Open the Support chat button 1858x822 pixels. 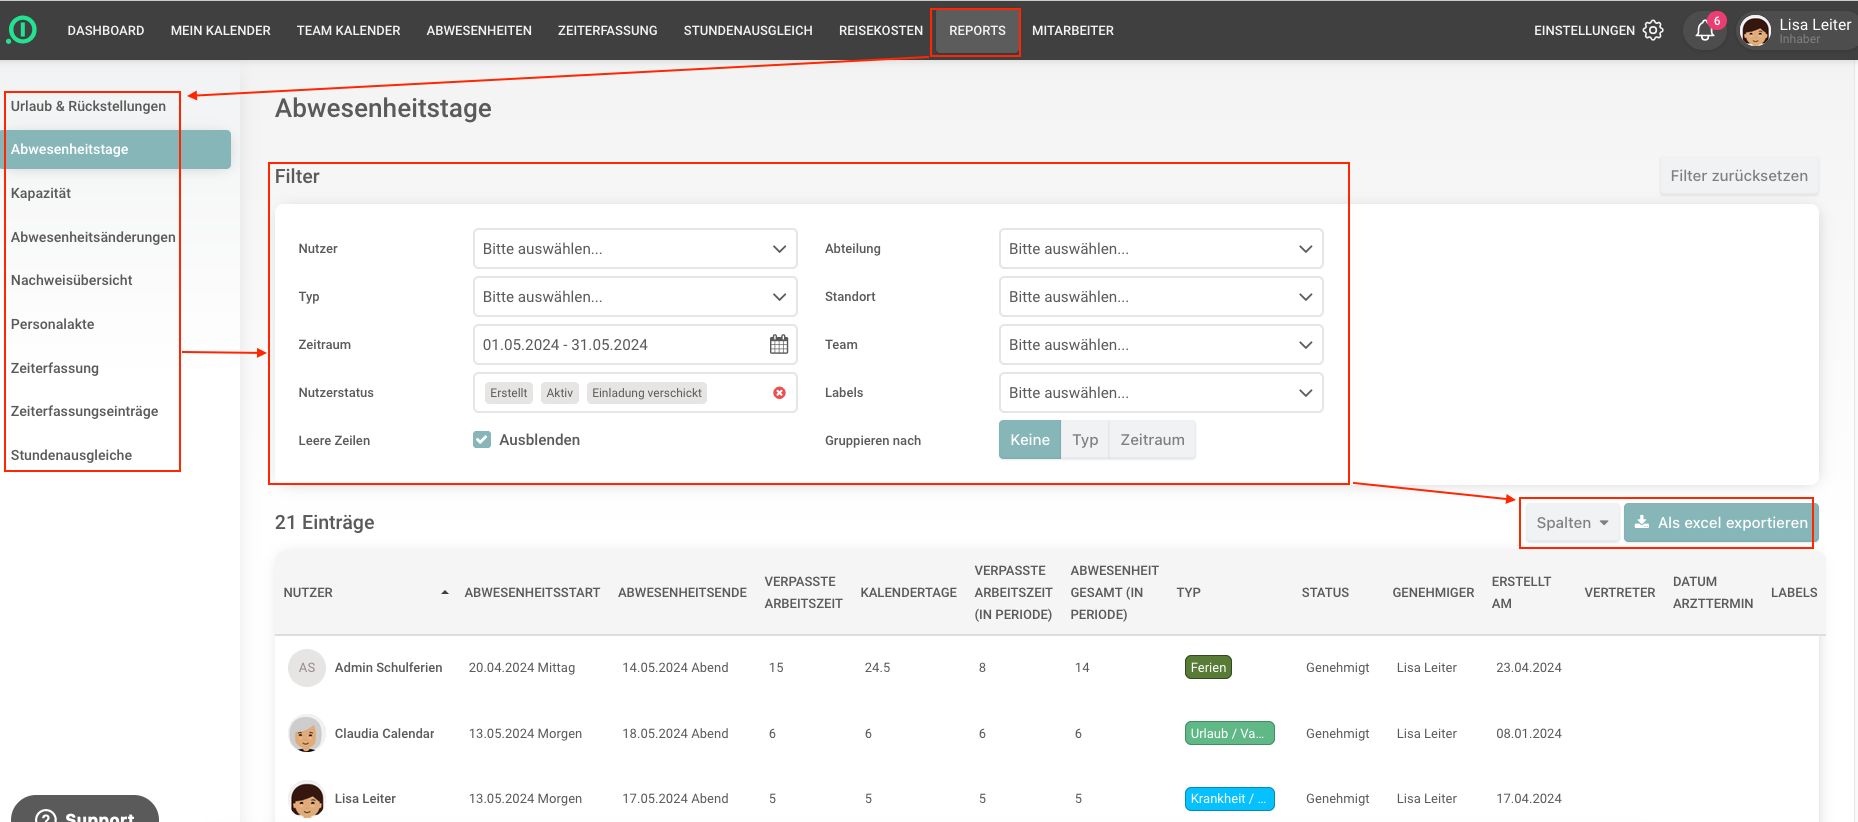pyautogui.click(x=85, y=812)
